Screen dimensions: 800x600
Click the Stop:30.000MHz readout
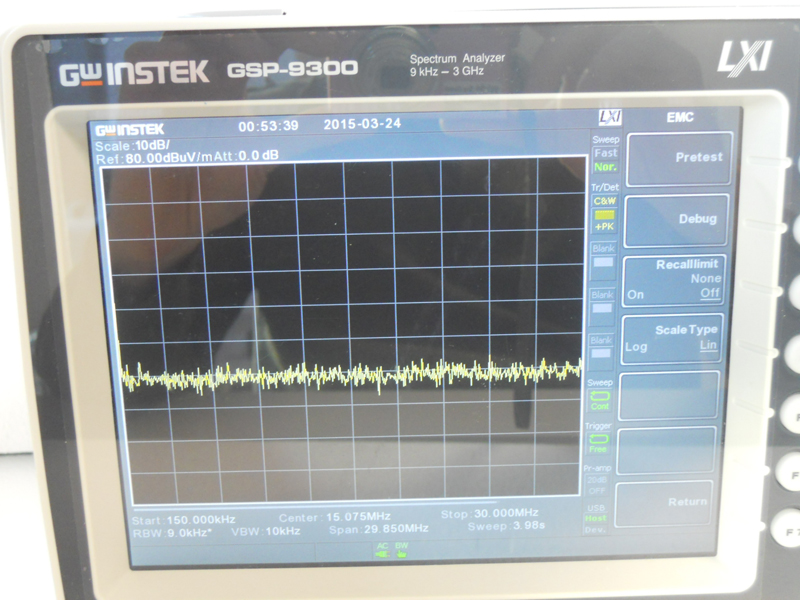[489, 513]
